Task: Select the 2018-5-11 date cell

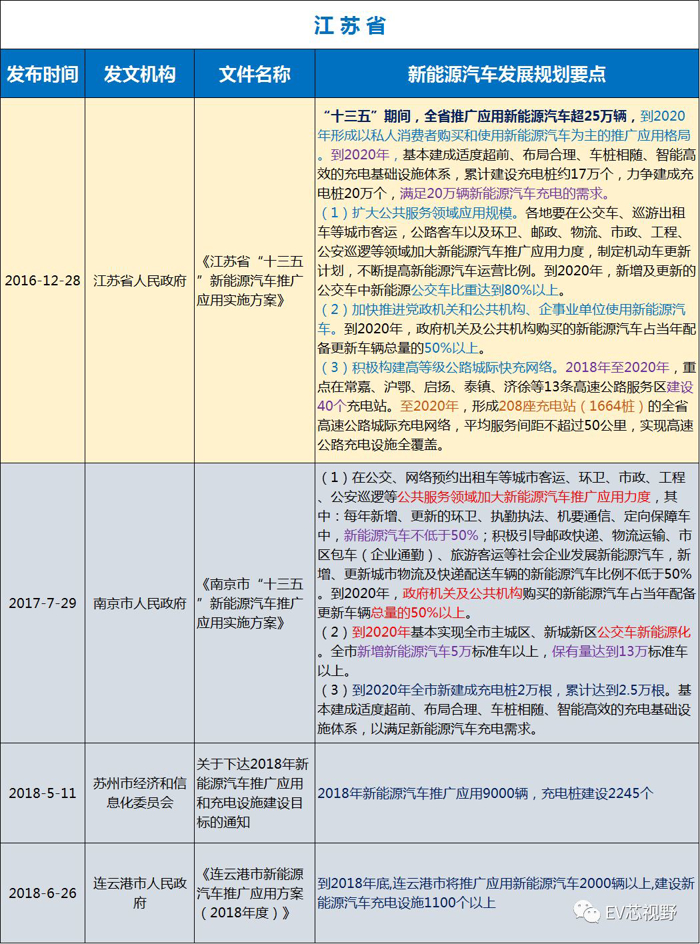Action: [41, 793]
